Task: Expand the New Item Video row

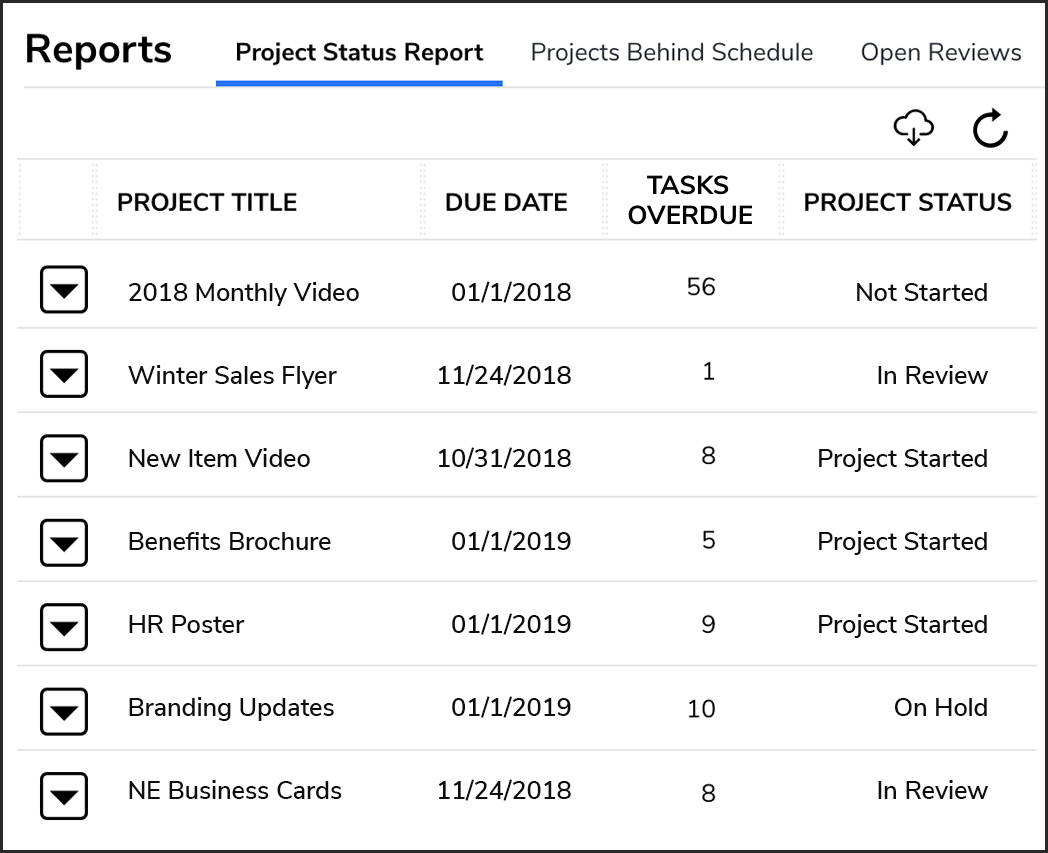Action: 64,458
